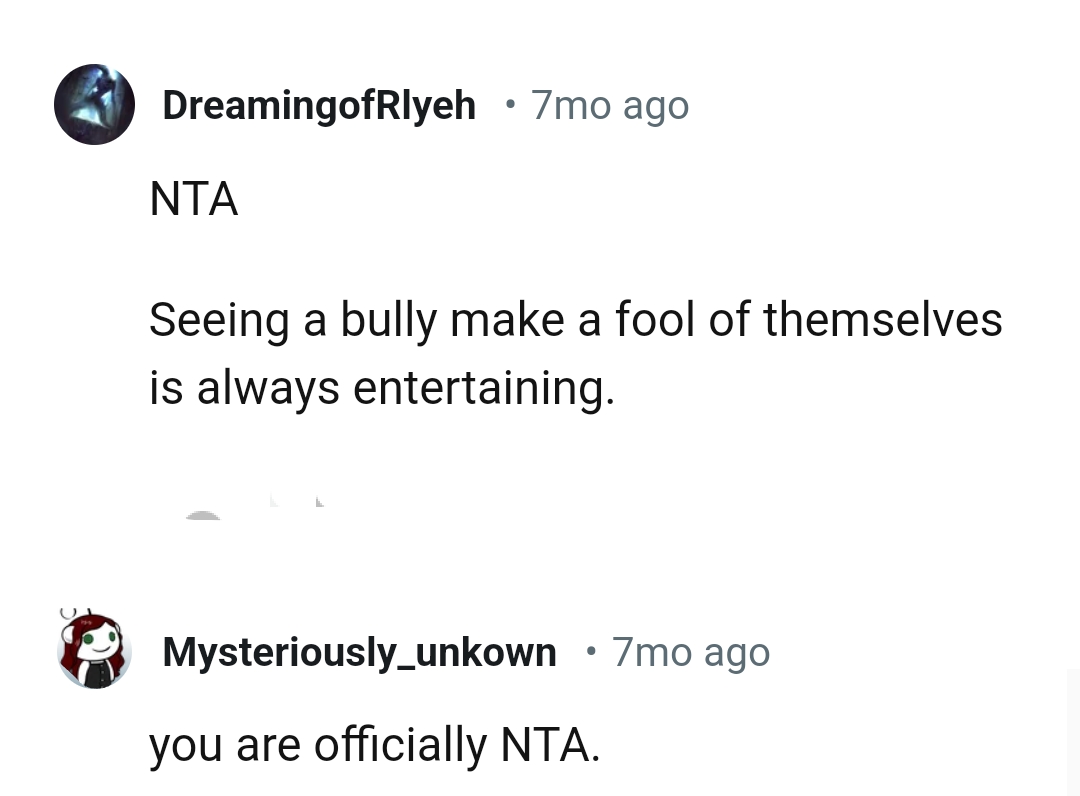Click the sentence about a bully making a fool
This screenshot has height=796, width=1080.
tap(575, 320)
